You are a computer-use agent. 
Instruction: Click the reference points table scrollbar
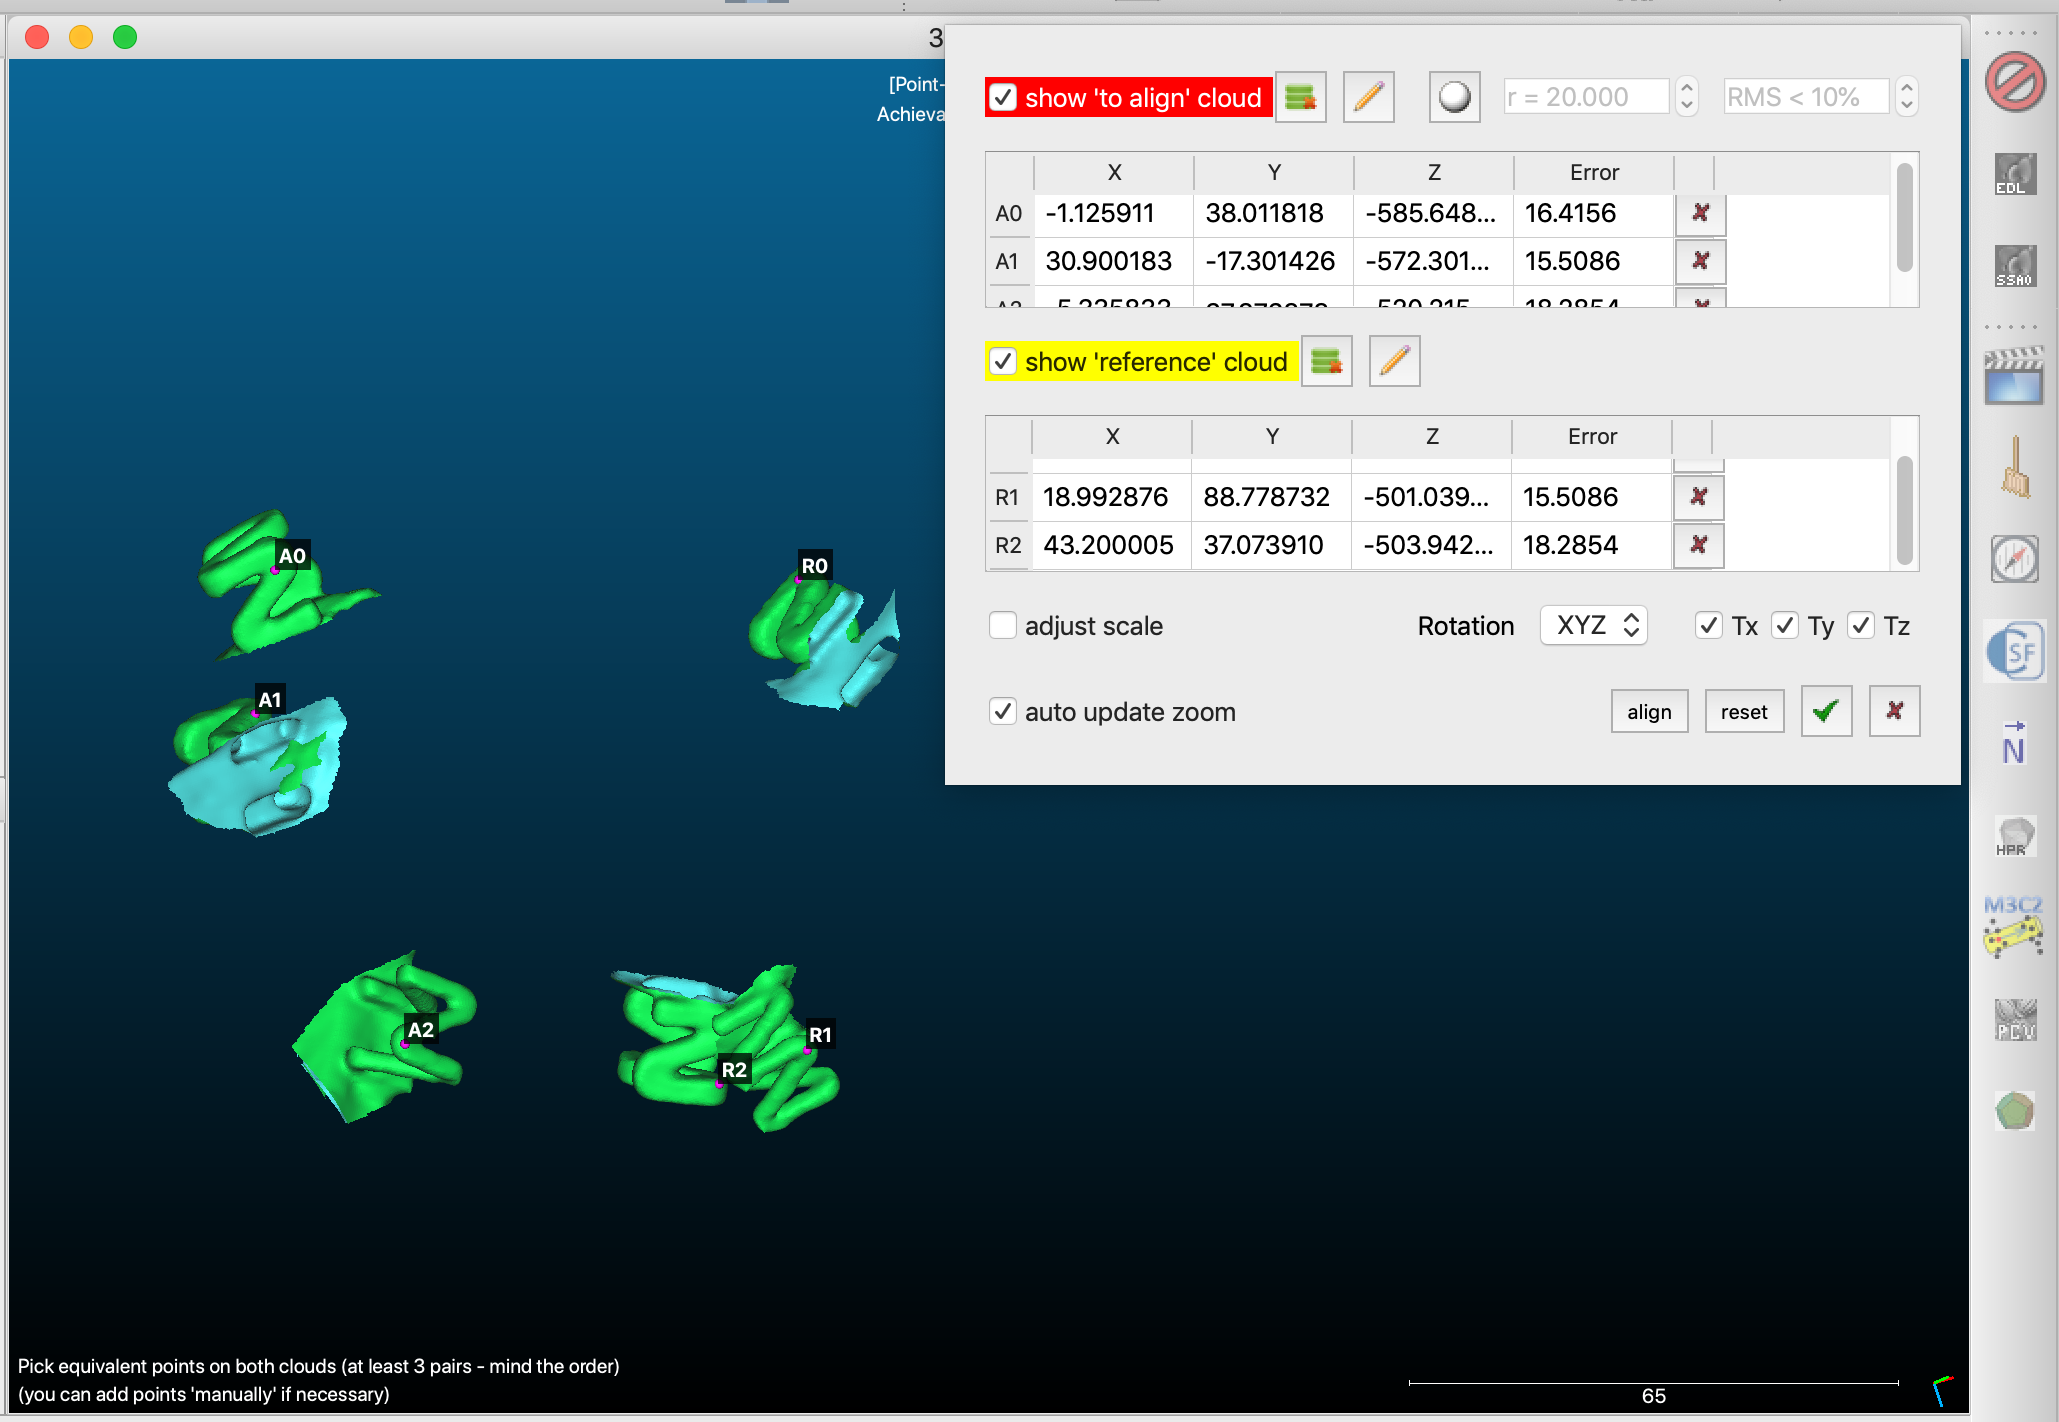1905,510
